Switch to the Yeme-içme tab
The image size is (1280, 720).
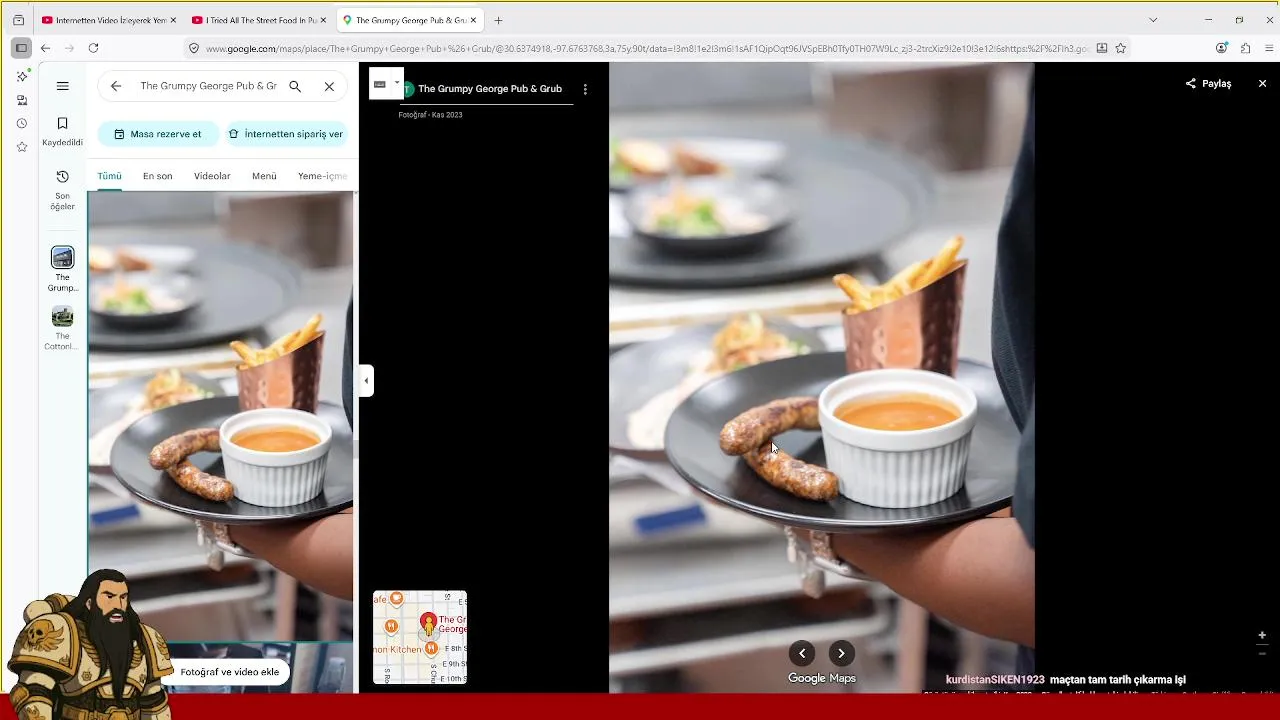point(322,176)
